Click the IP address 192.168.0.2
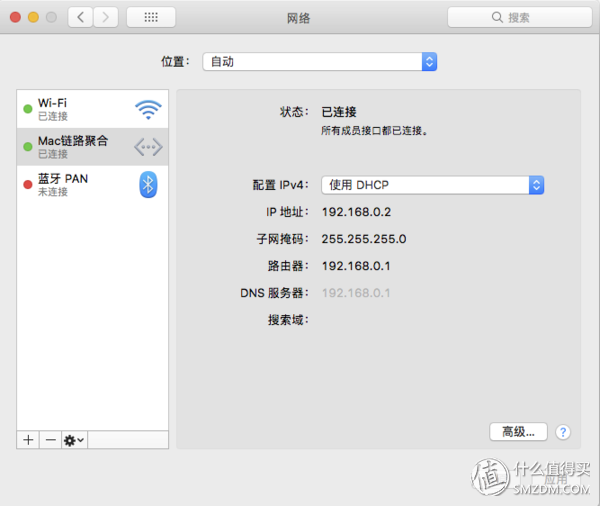Viewport: 600px width, 506px height. point(356,212)
